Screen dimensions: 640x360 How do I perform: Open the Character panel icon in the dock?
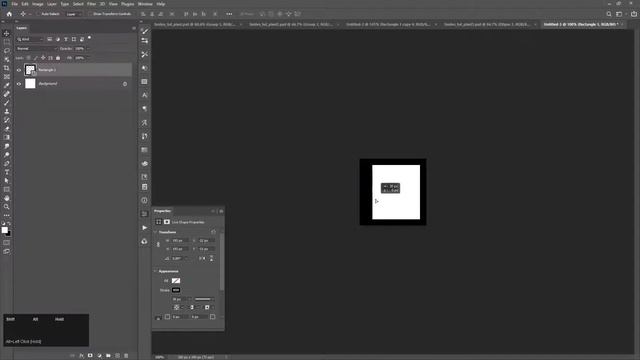pos(144,95)
